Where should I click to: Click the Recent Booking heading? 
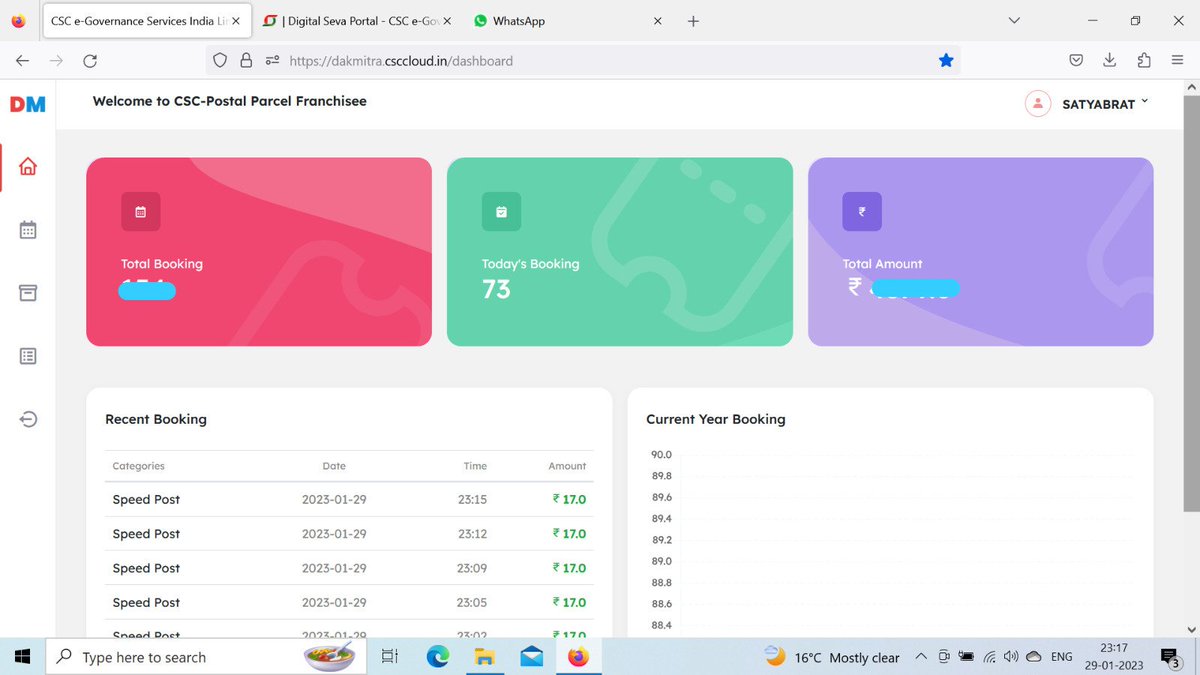coord(156,419)
